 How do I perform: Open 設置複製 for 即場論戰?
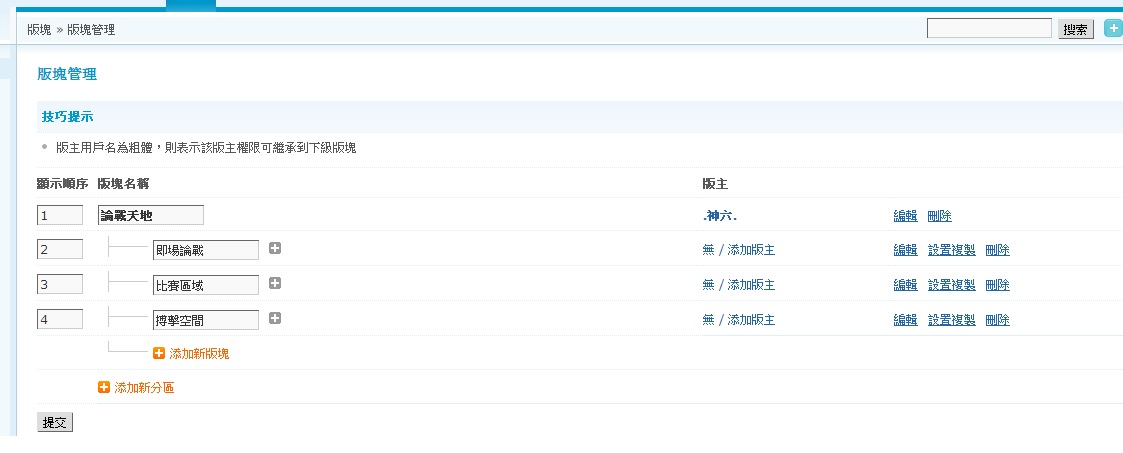(952, 250)
